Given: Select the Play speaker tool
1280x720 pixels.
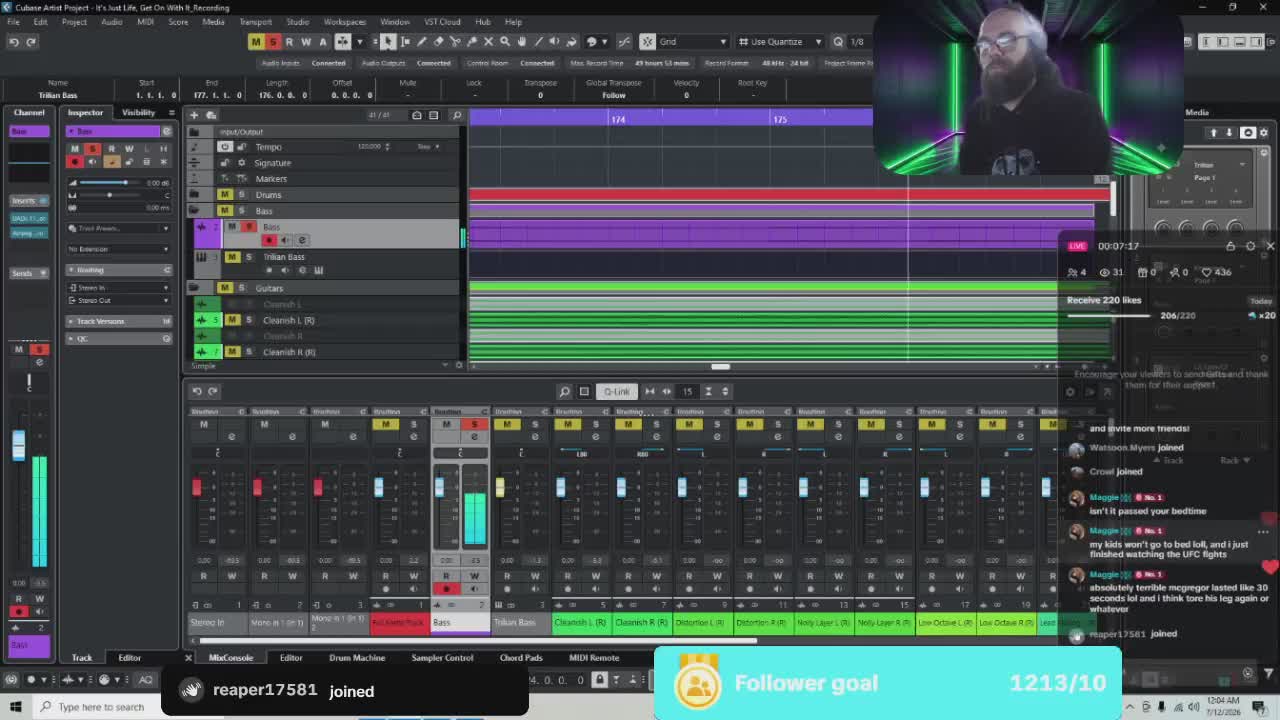Looking at the screenshot, I should pos(555,41).
